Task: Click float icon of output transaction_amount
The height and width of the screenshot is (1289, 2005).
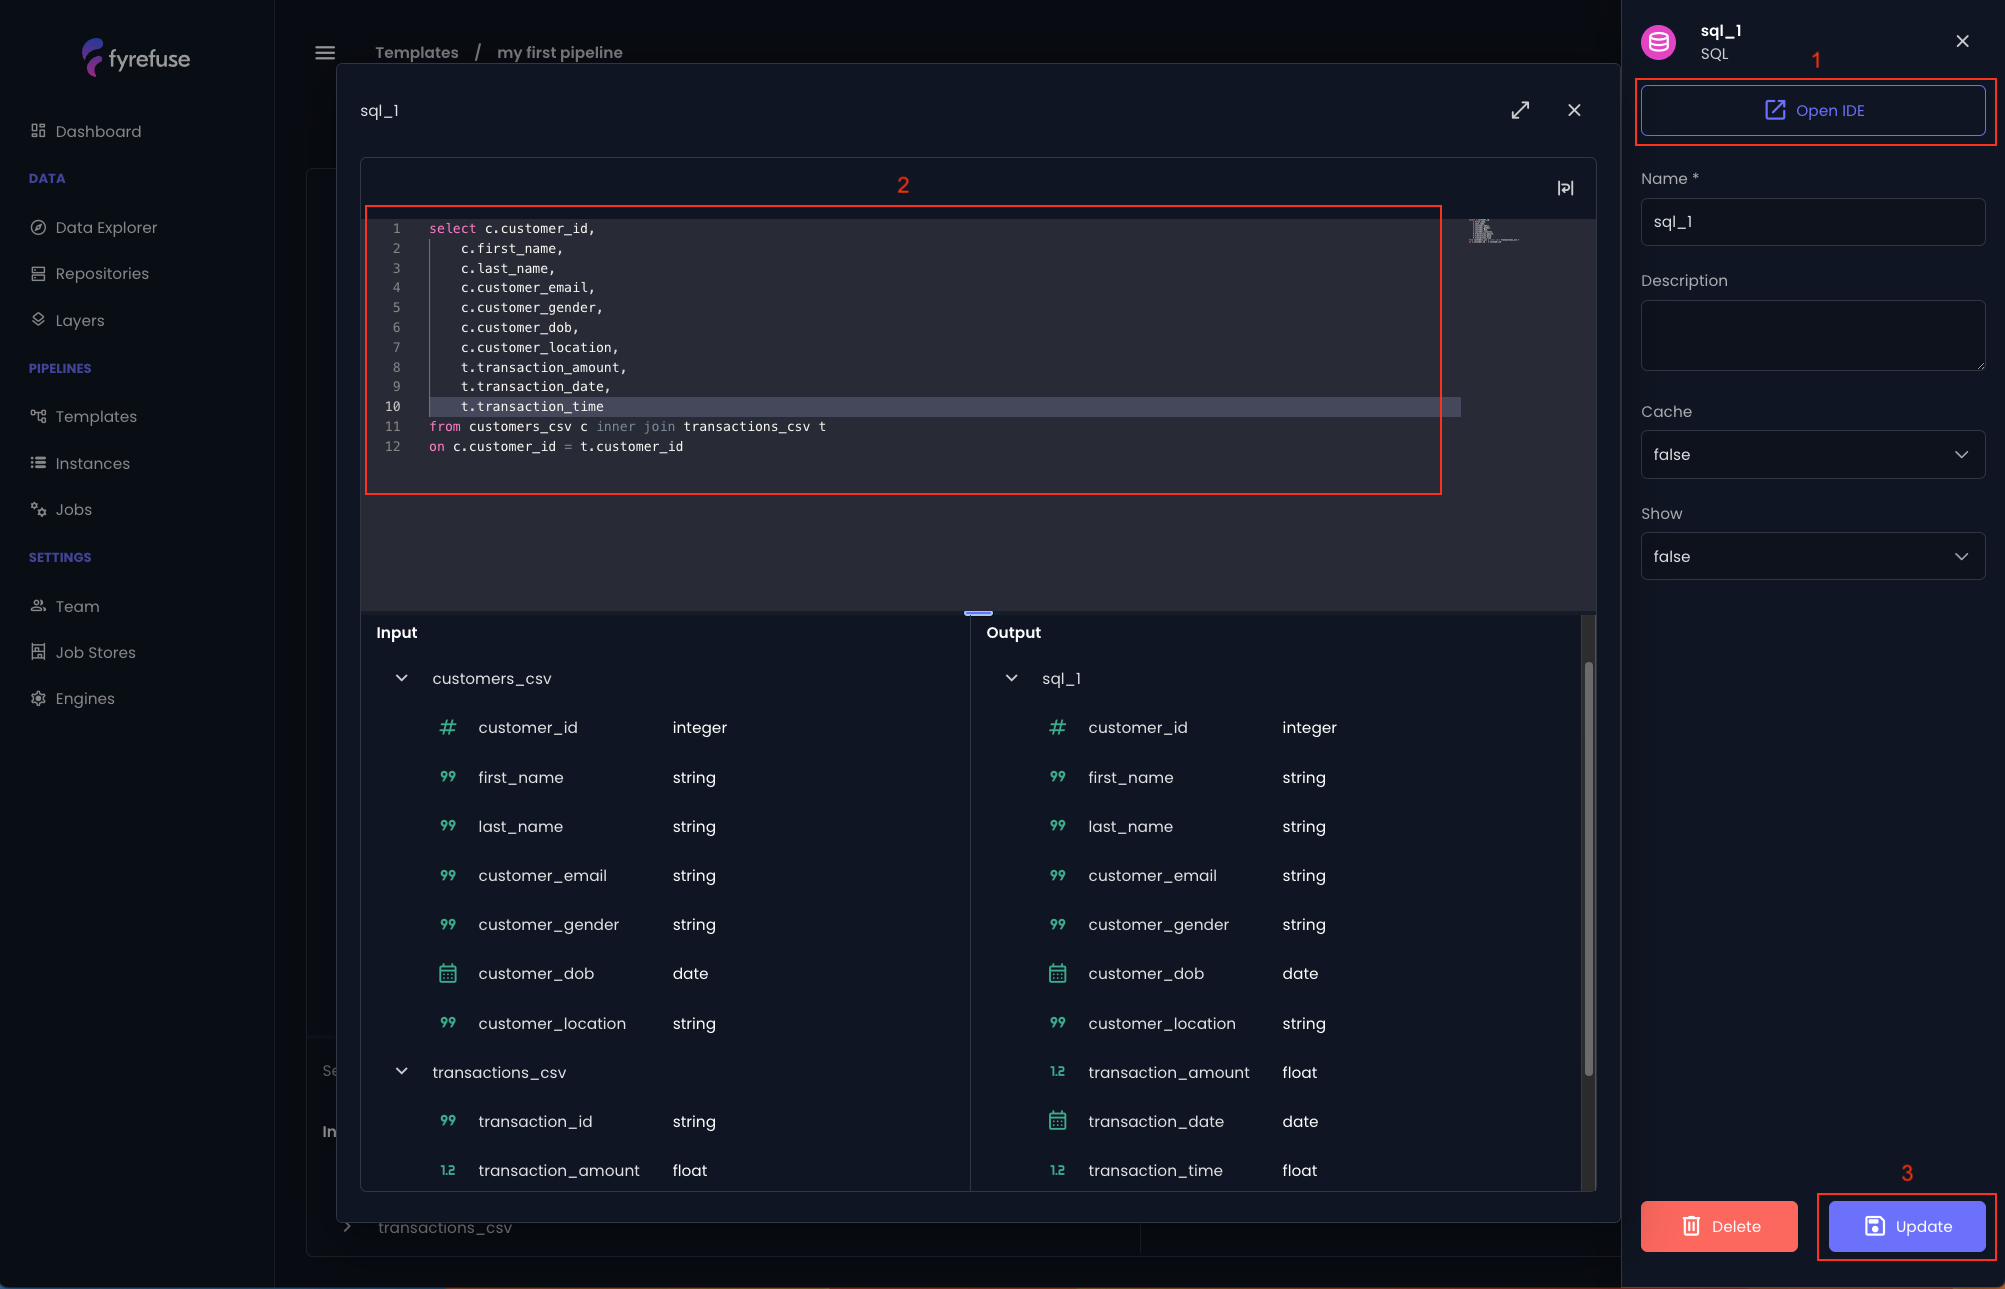Action: (x=1058, y=1071)
